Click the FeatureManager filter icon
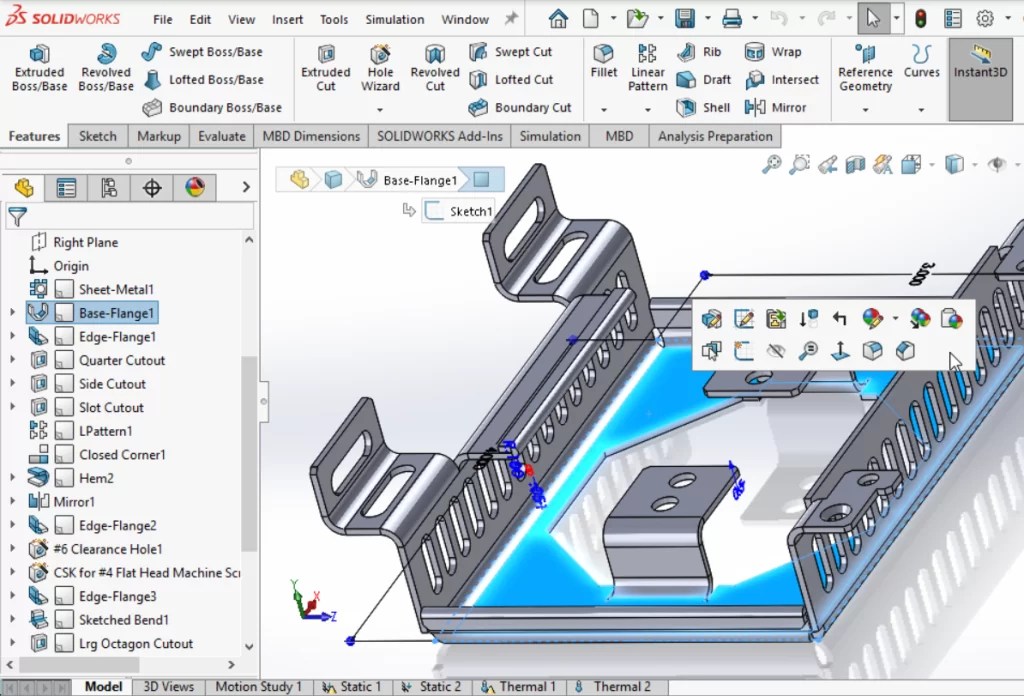This screenshot has height=696, width=1024. (18, 215)
